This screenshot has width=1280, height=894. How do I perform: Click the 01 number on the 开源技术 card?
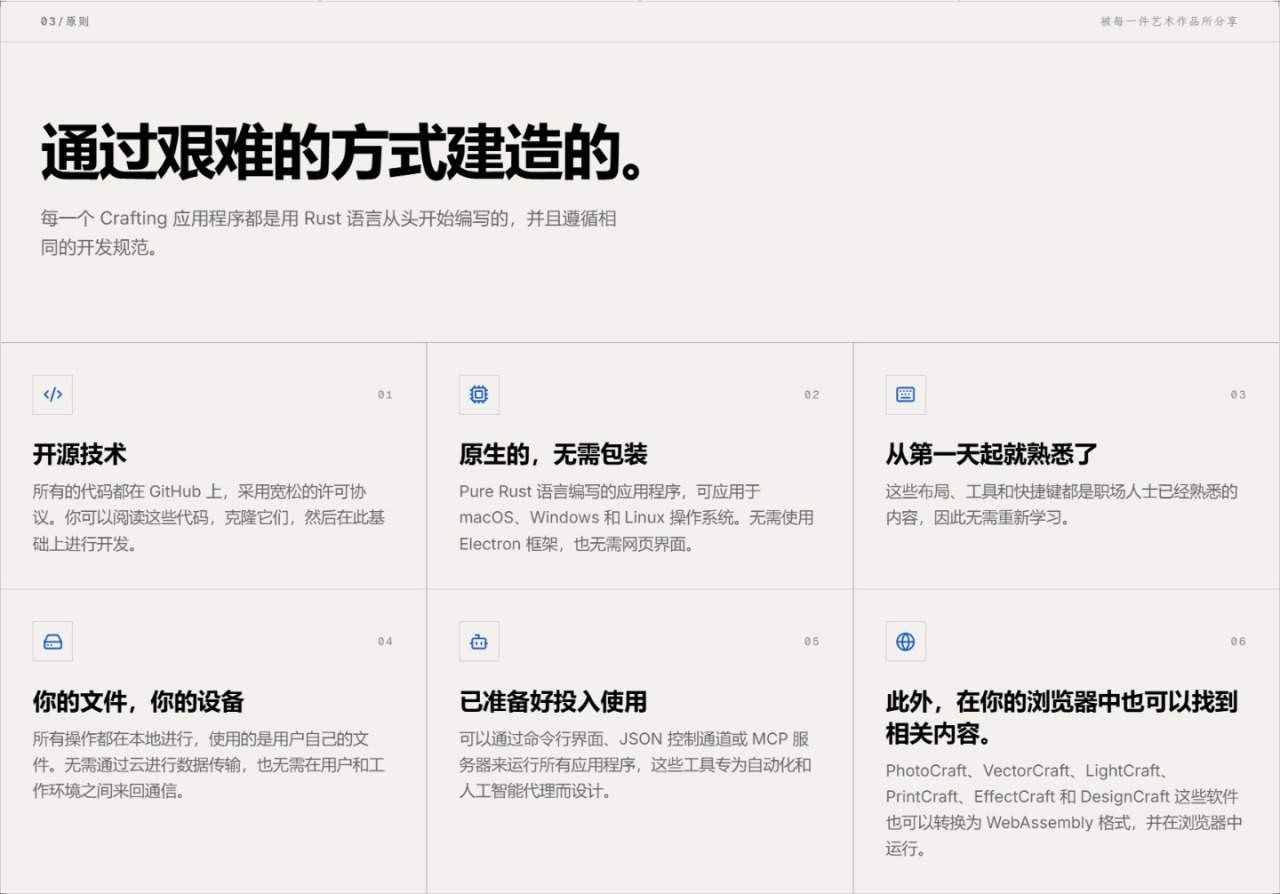[385, 395]
